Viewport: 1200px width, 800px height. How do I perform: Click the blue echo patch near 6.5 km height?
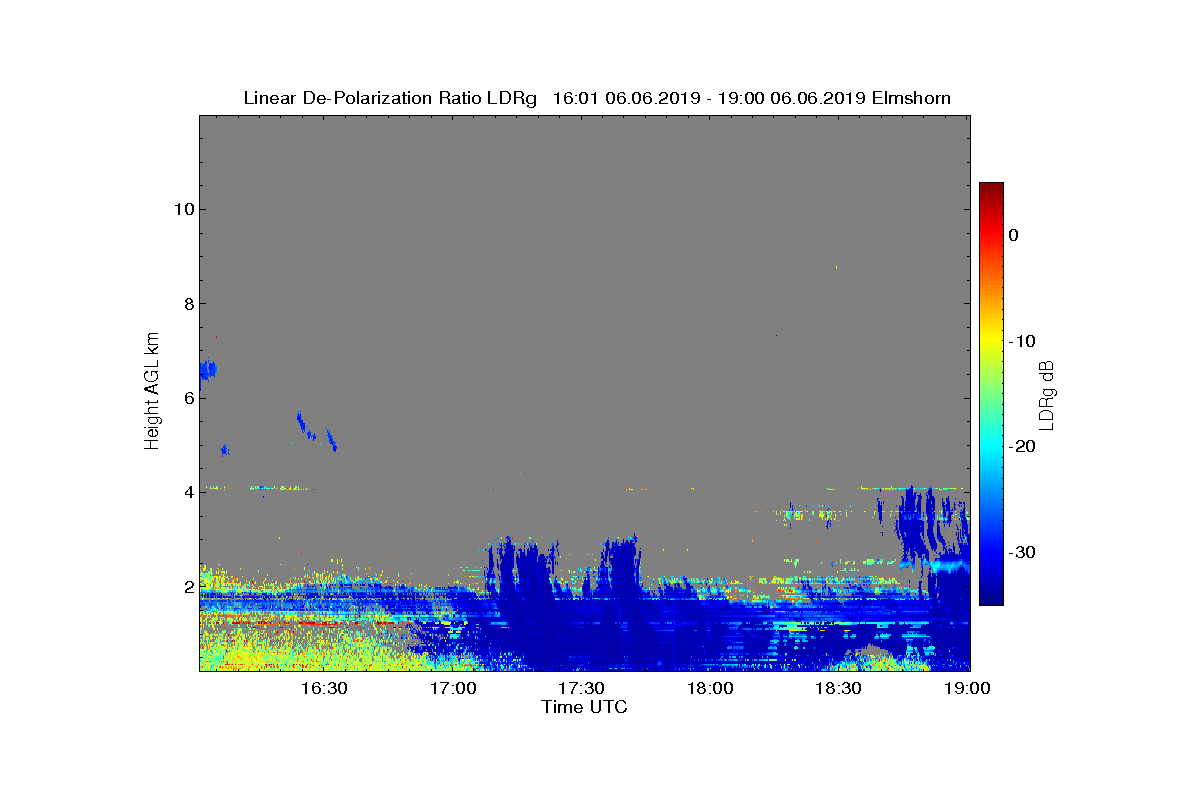(x=207, y=371)
